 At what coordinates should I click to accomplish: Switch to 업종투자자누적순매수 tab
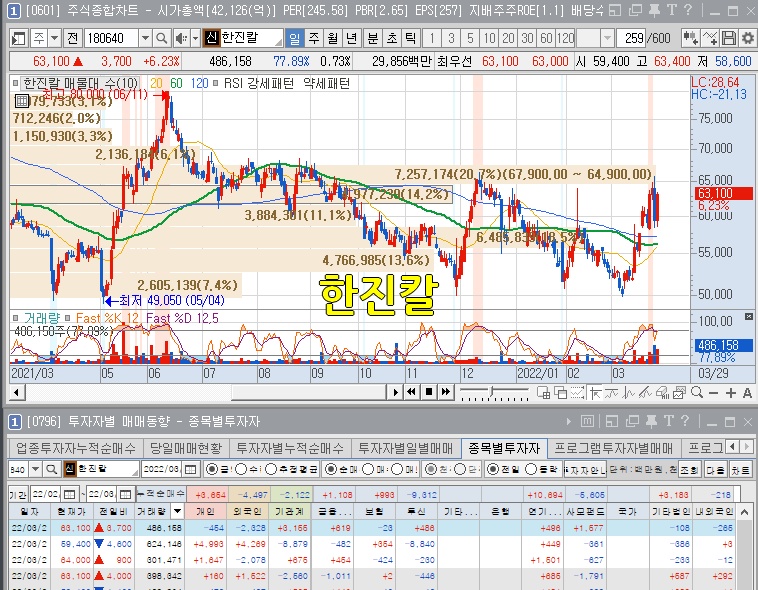76,448
